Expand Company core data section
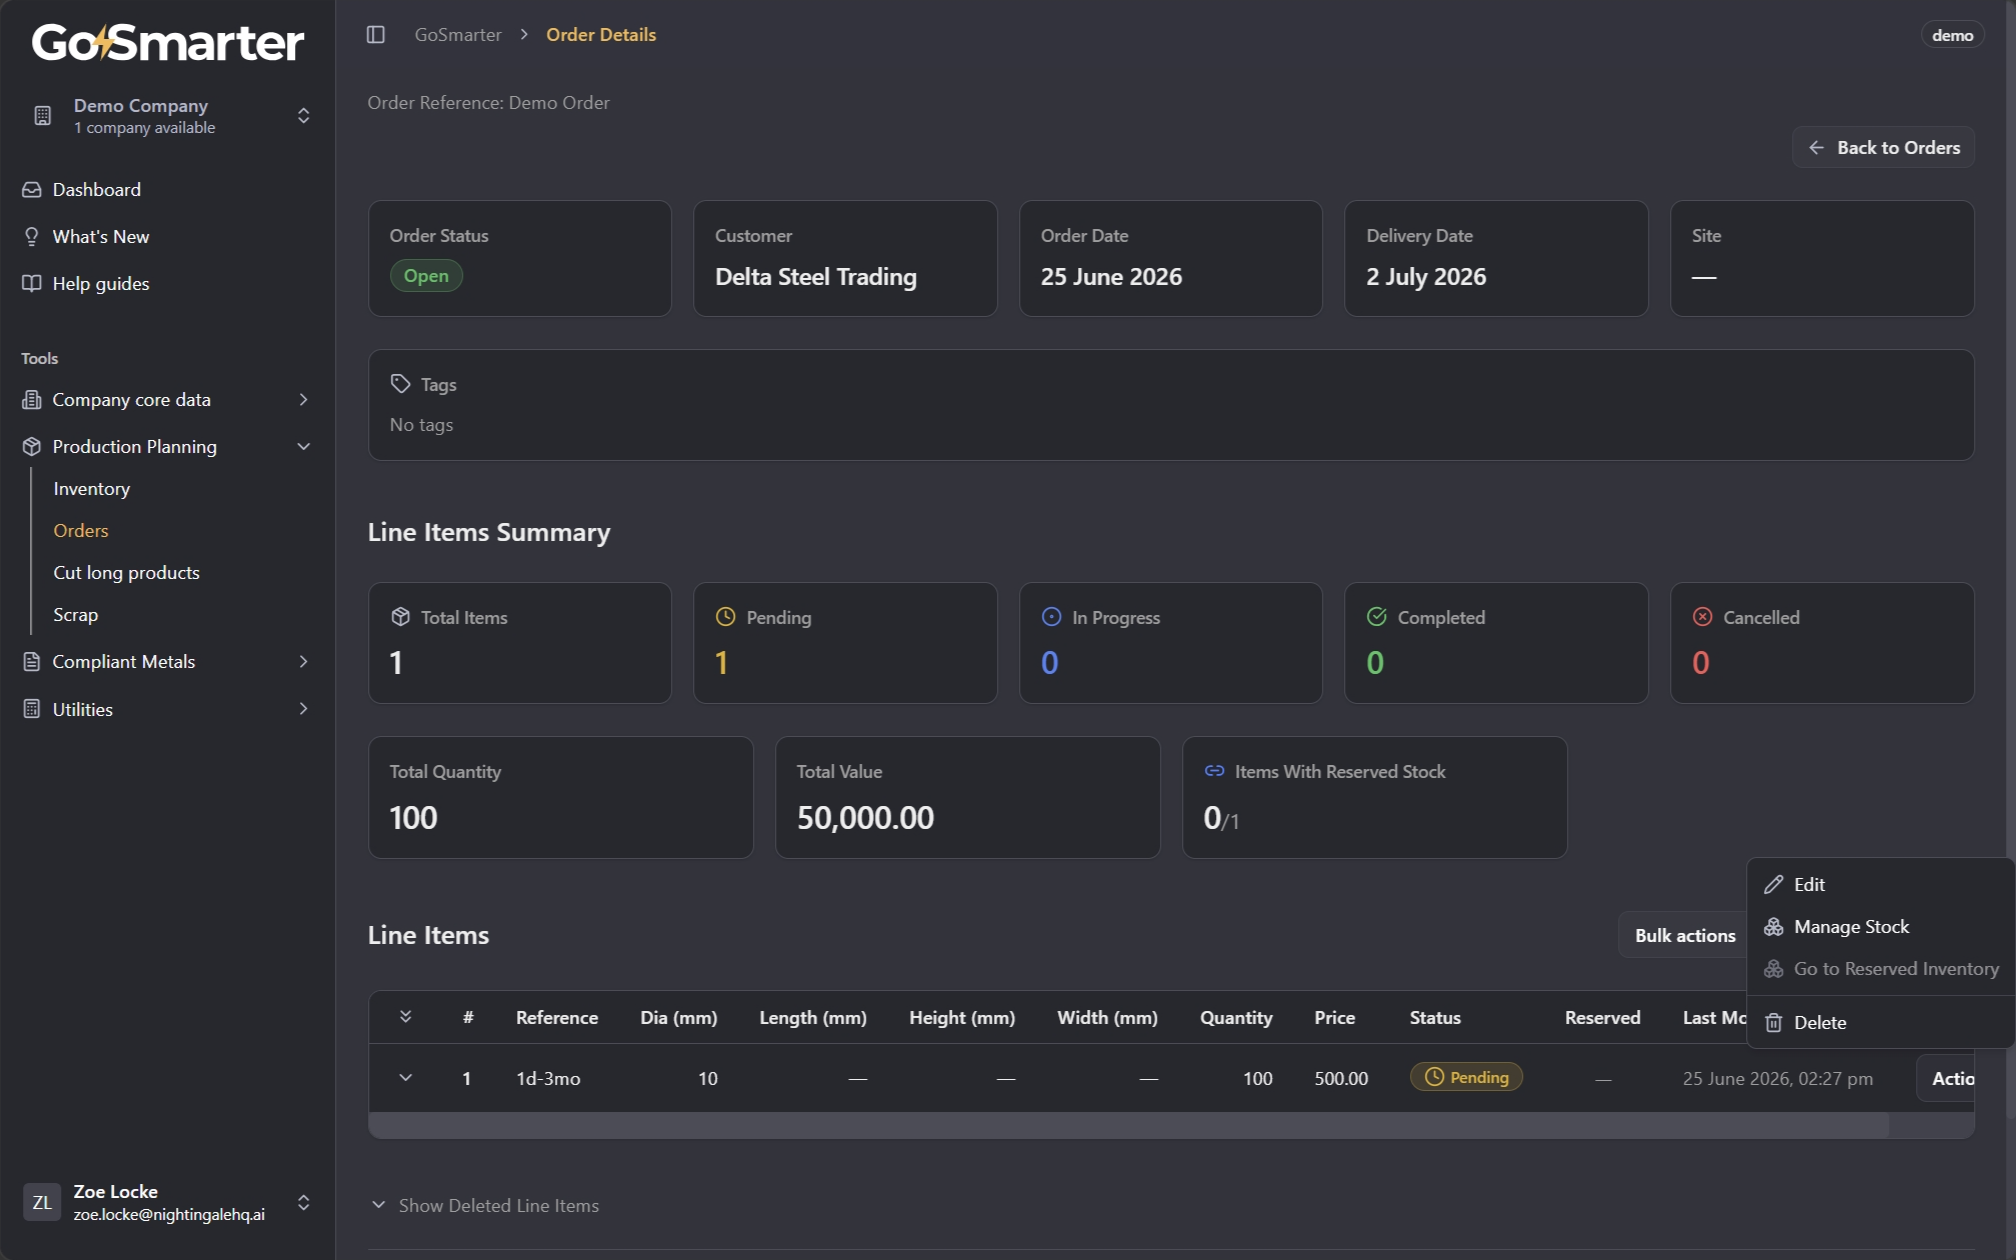Viewport: 2016px width, 1260px height. pos(303,400)
